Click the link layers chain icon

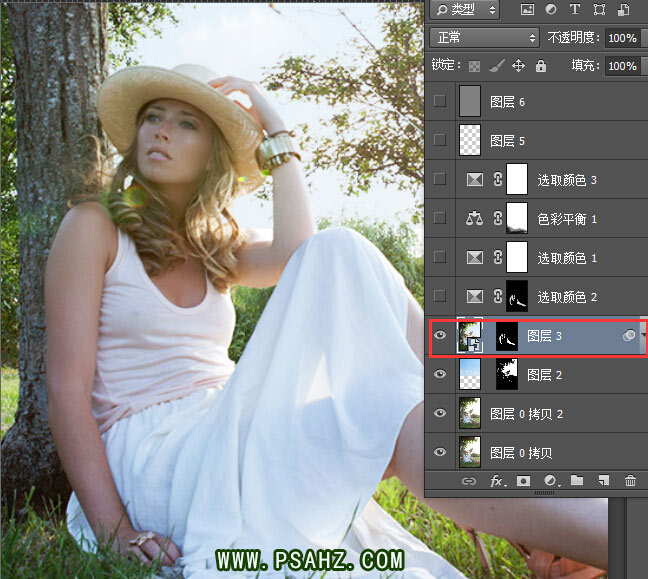[469, 481]
